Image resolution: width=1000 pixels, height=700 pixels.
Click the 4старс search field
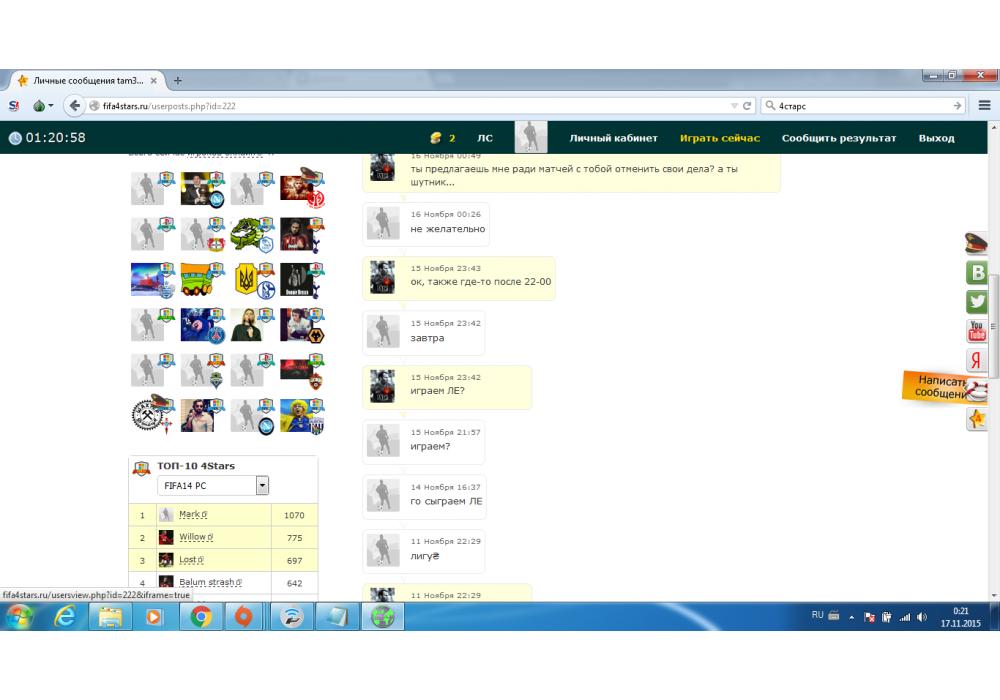click(860, 105)
